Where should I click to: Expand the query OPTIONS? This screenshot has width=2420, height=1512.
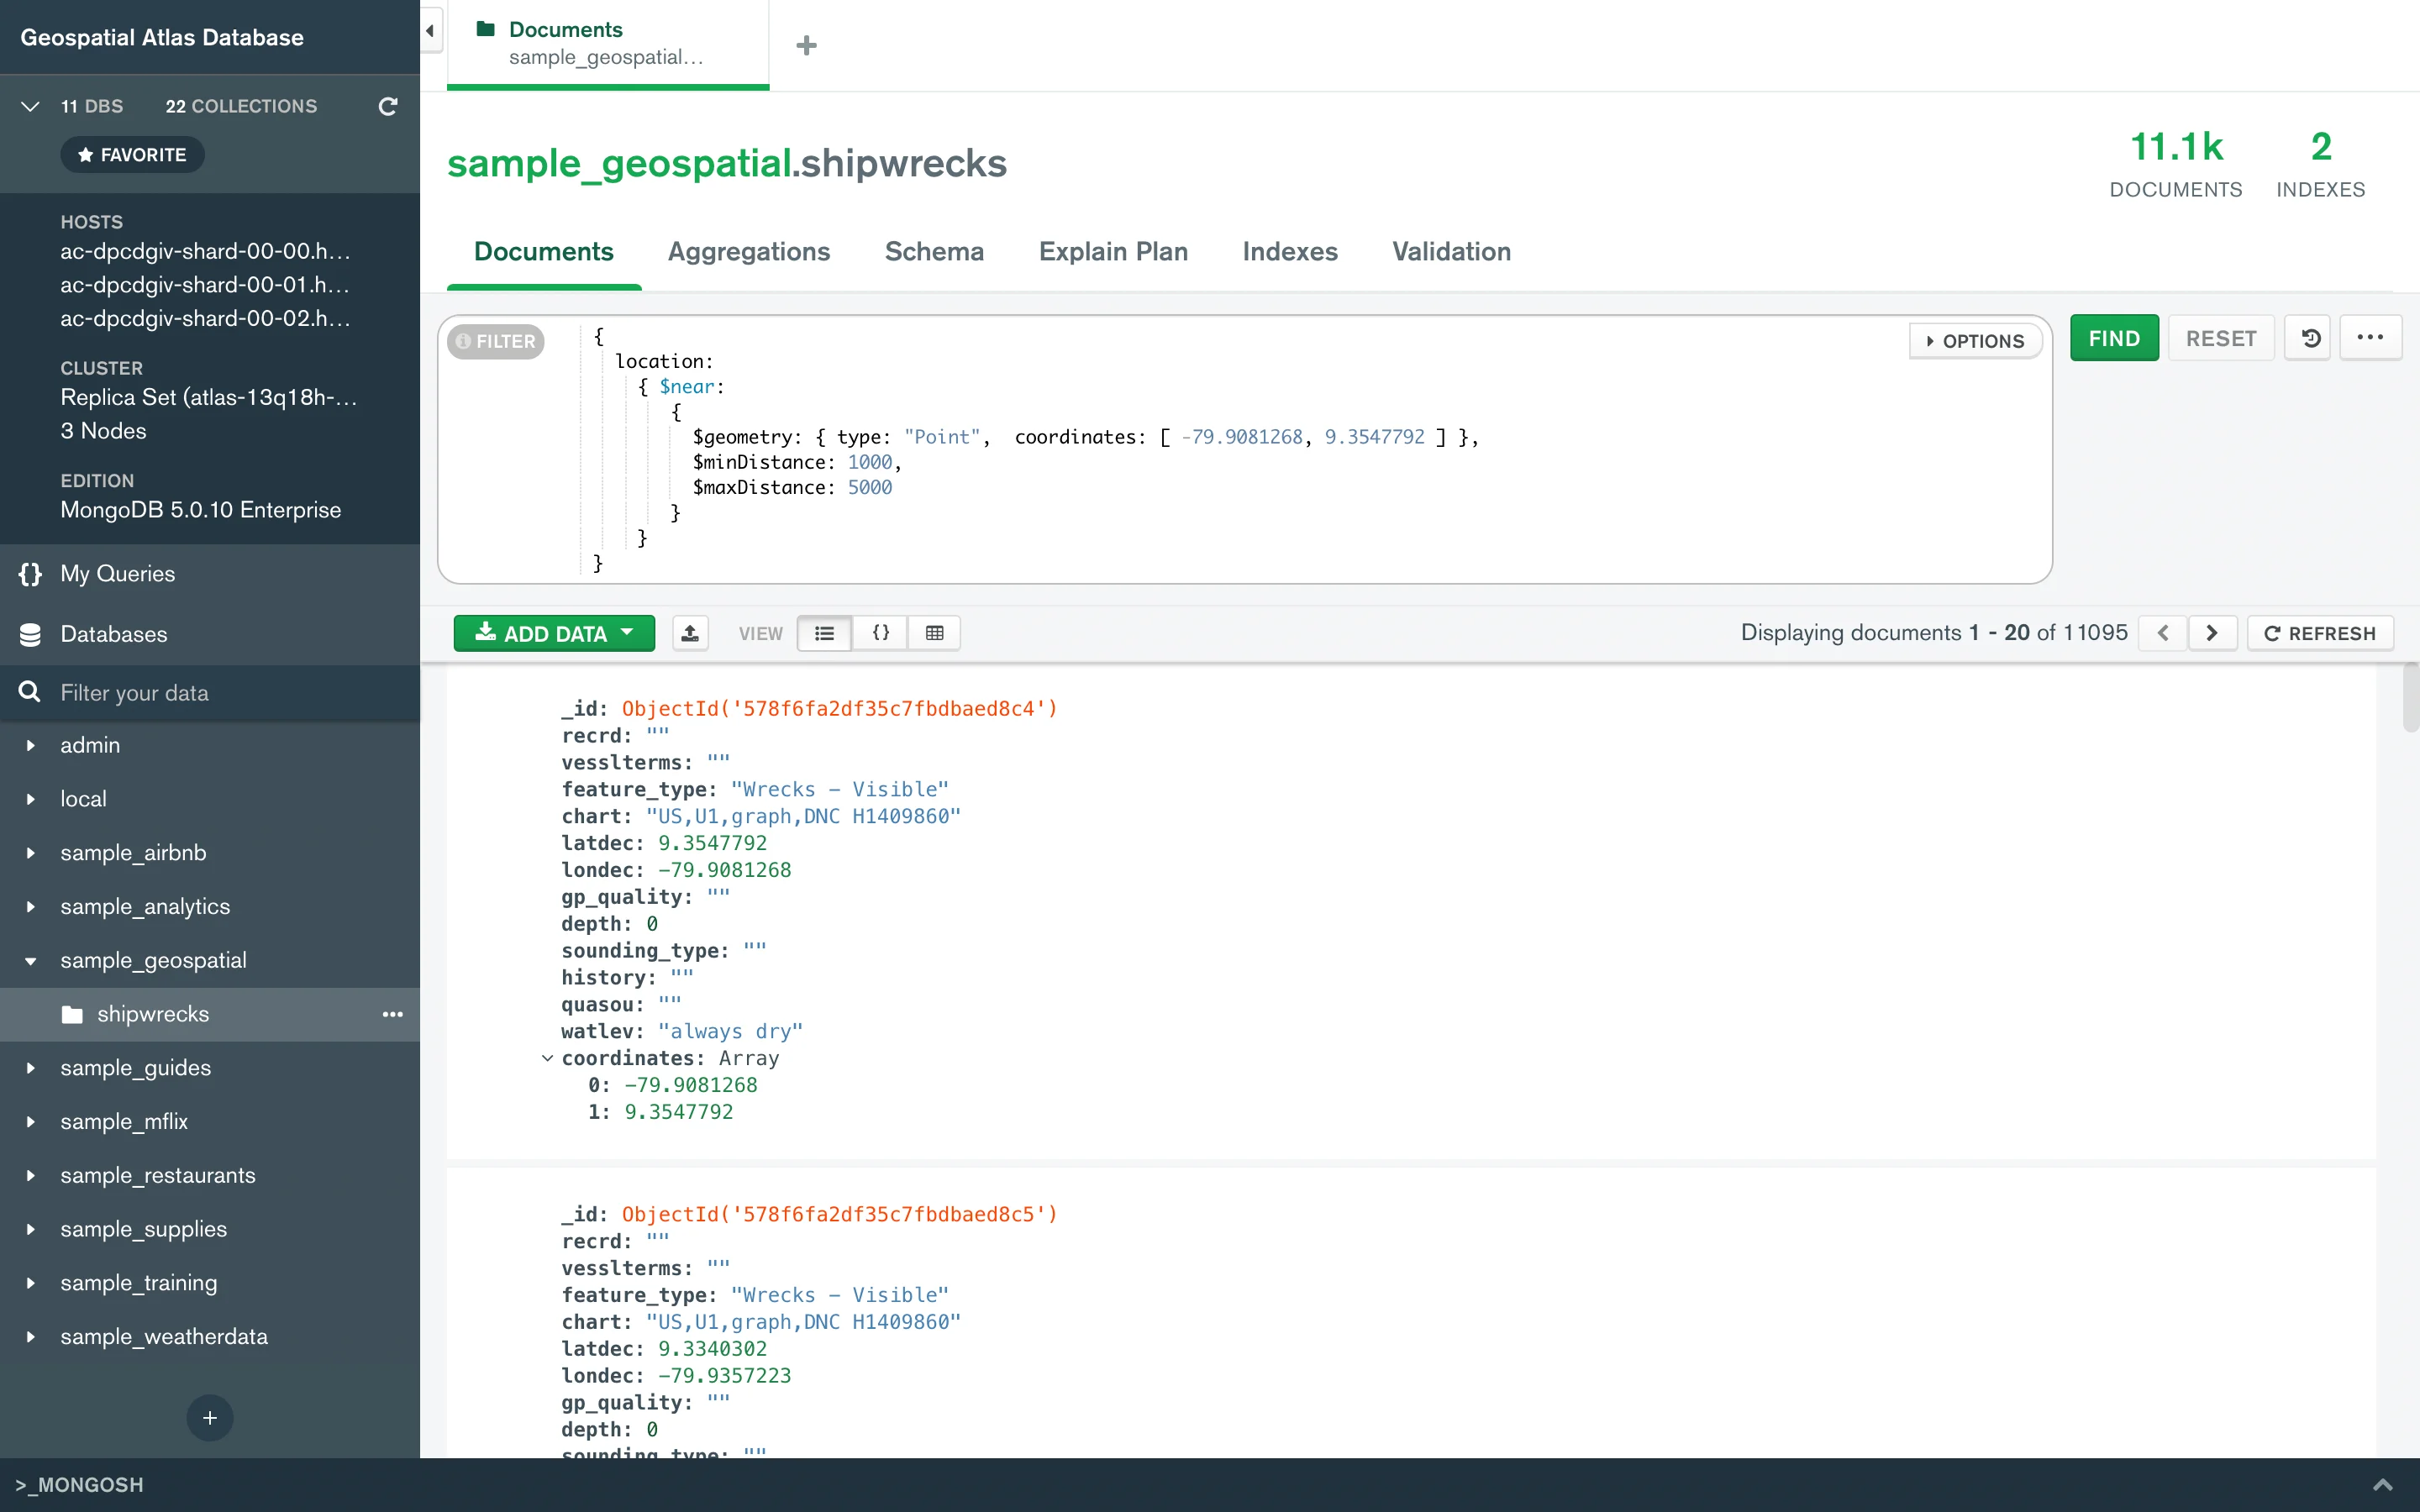pyautogui.click(x=1975, y=341)
